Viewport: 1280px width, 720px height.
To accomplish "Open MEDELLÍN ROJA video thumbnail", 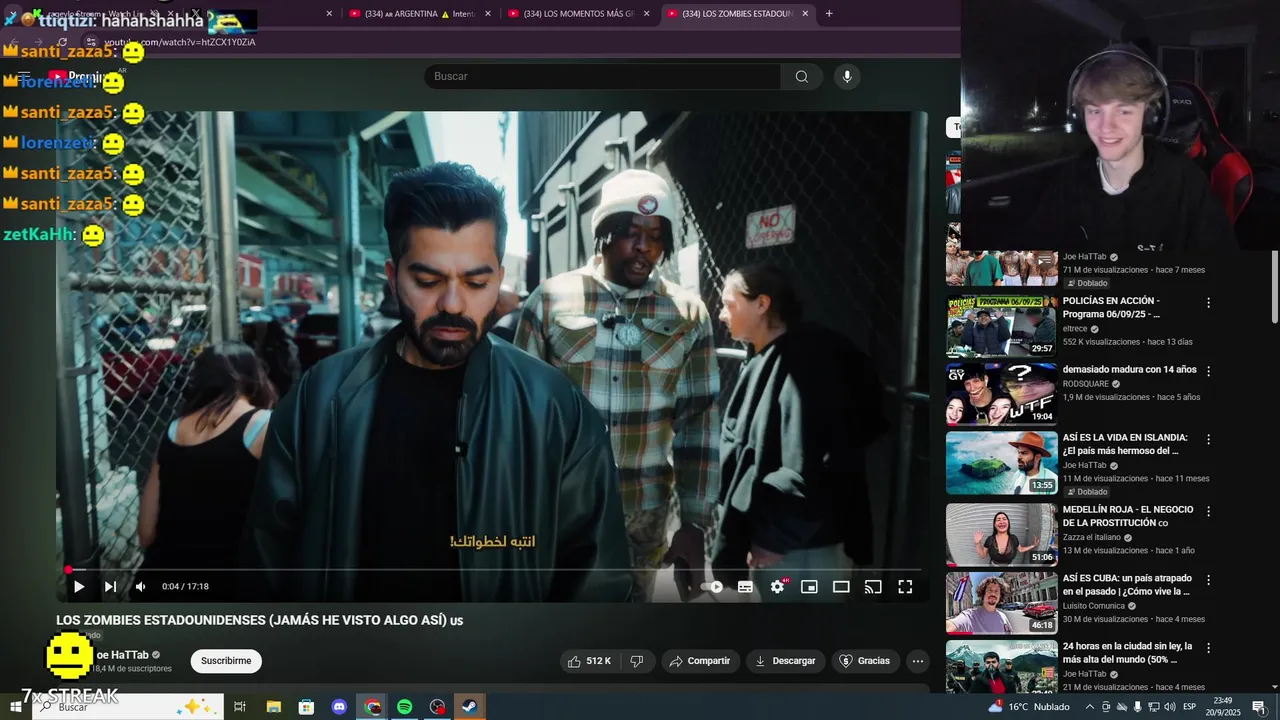I will pos(1001,535).
